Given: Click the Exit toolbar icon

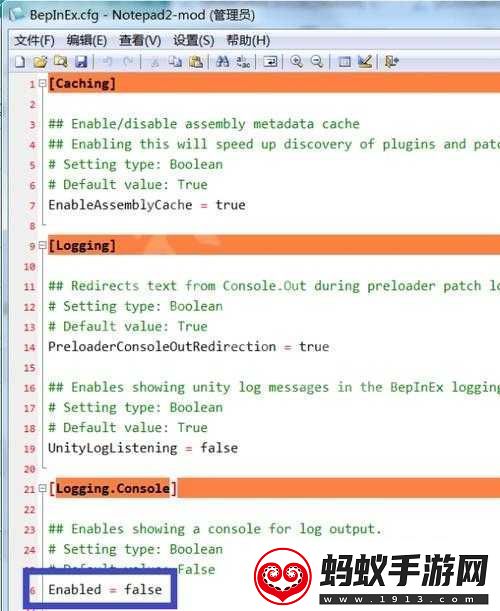Looking at the screenshot, I should click(x=391, y=62).
